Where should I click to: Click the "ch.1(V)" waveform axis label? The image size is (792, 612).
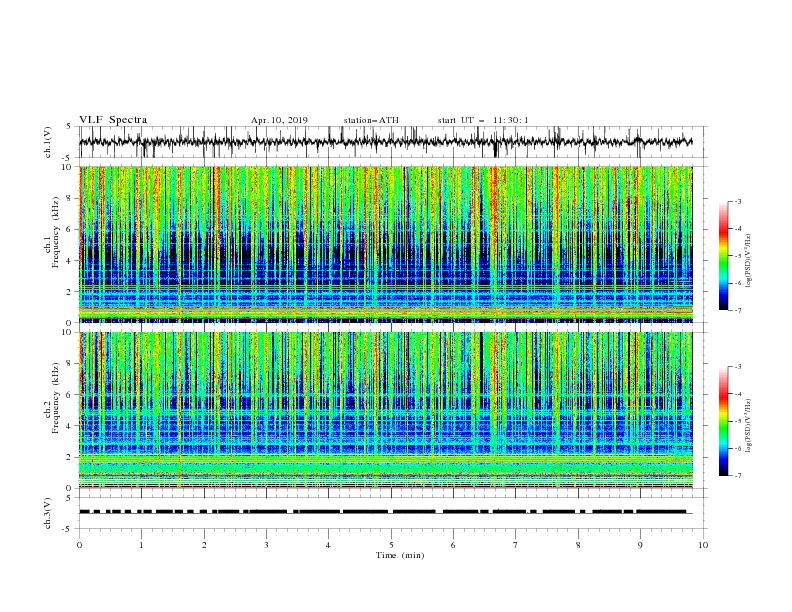tap(48, 142)
